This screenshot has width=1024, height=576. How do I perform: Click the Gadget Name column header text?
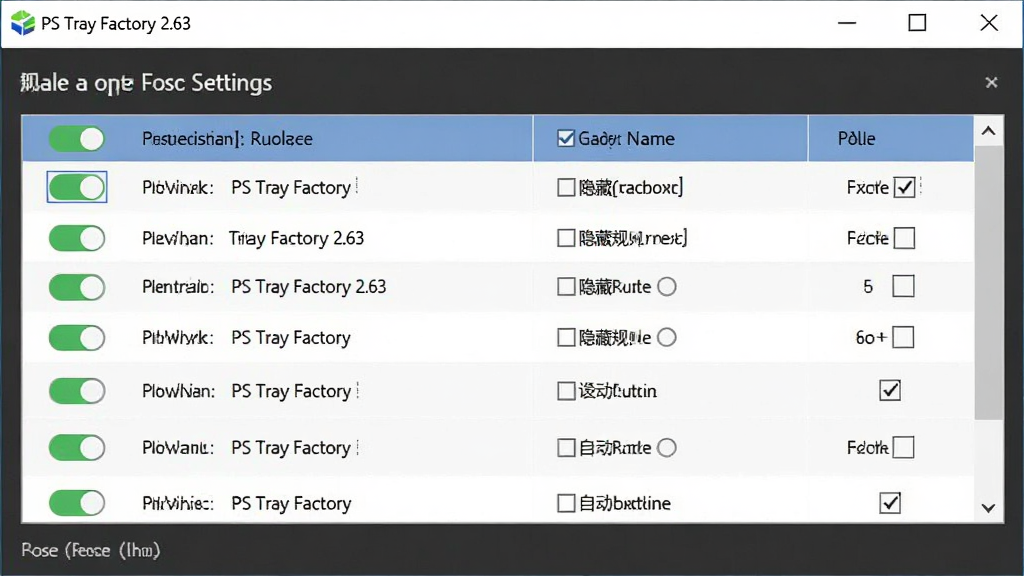click(x=626, y=138)
